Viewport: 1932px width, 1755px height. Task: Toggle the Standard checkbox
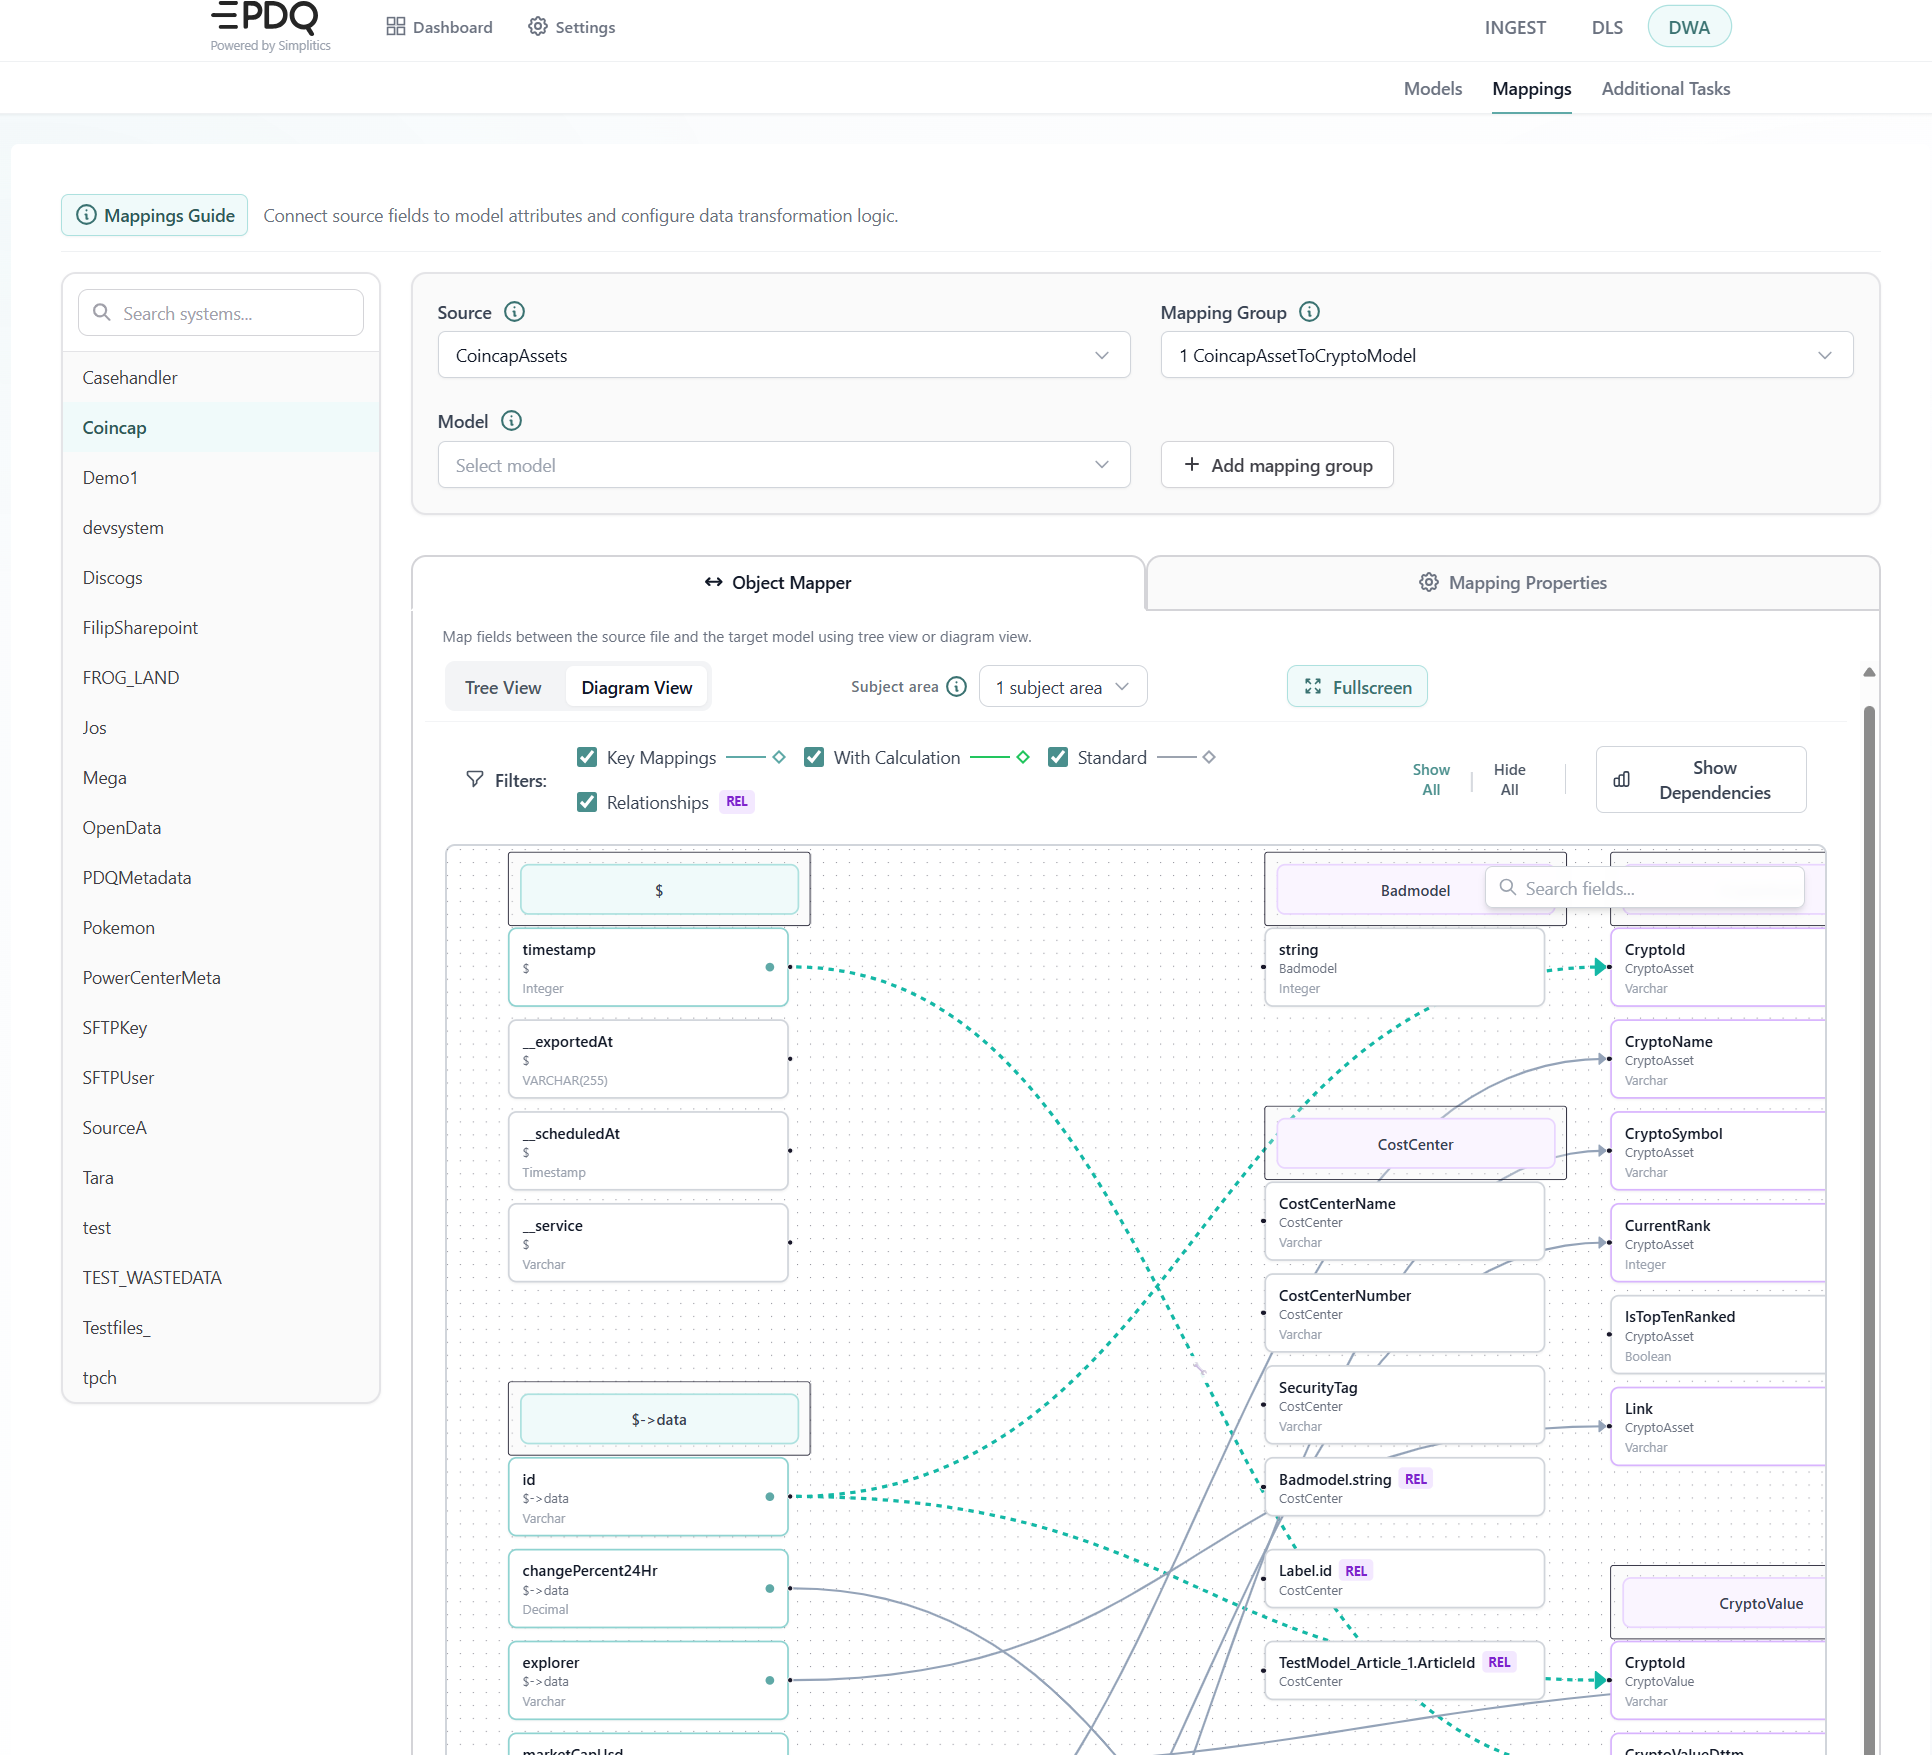[1058, 757]
